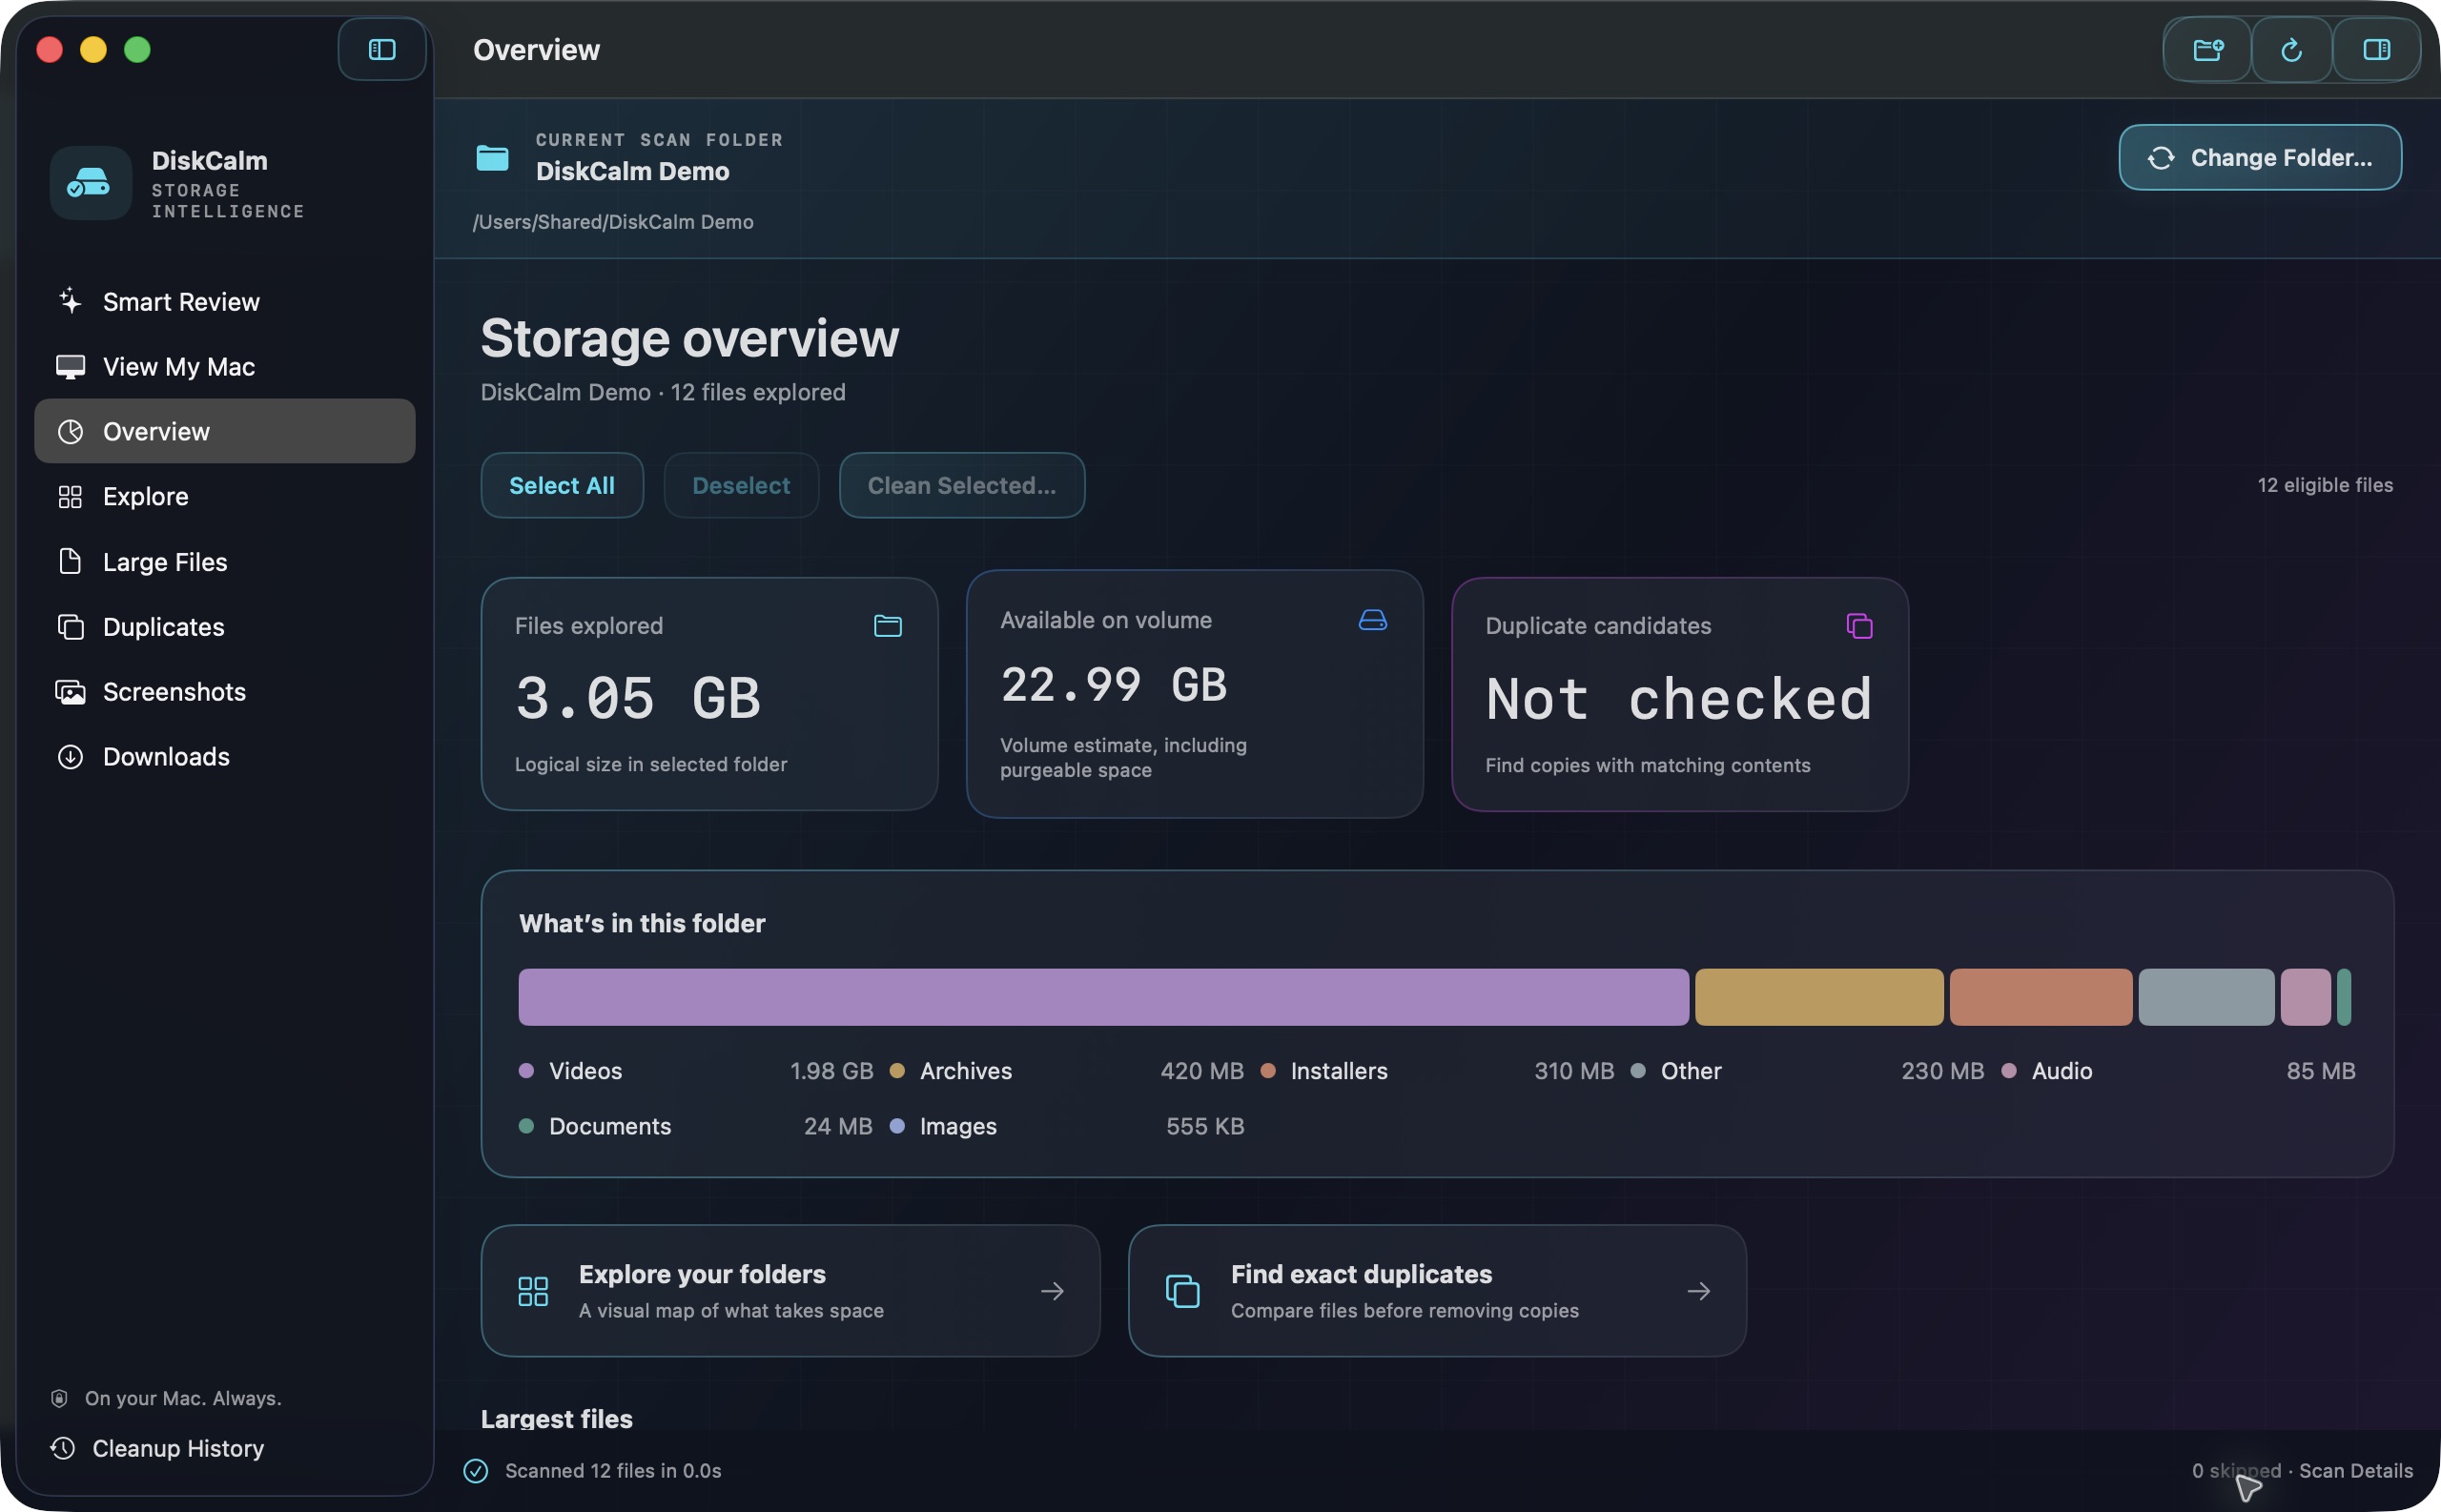Open the Find exact duplicates card
The image size is (2441, 1512).
coord(1437,1290)
